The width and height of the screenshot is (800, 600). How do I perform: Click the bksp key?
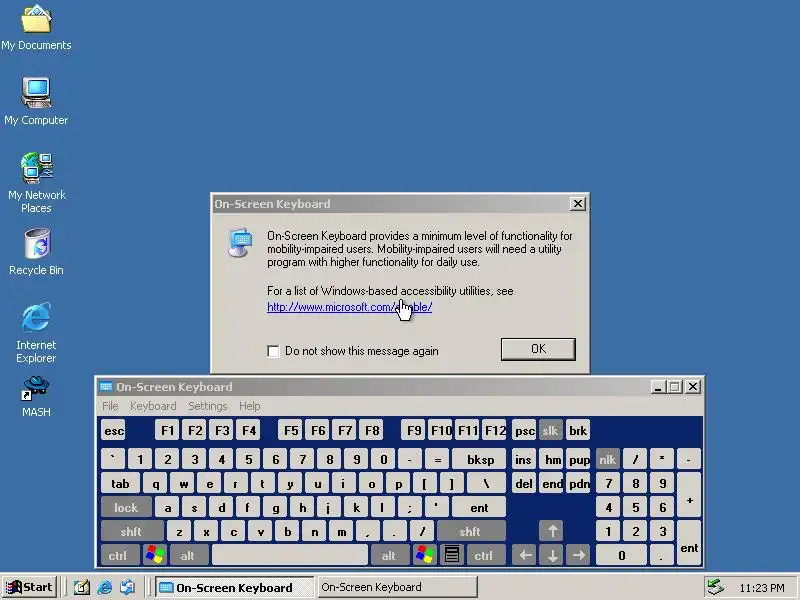(480, 460)
